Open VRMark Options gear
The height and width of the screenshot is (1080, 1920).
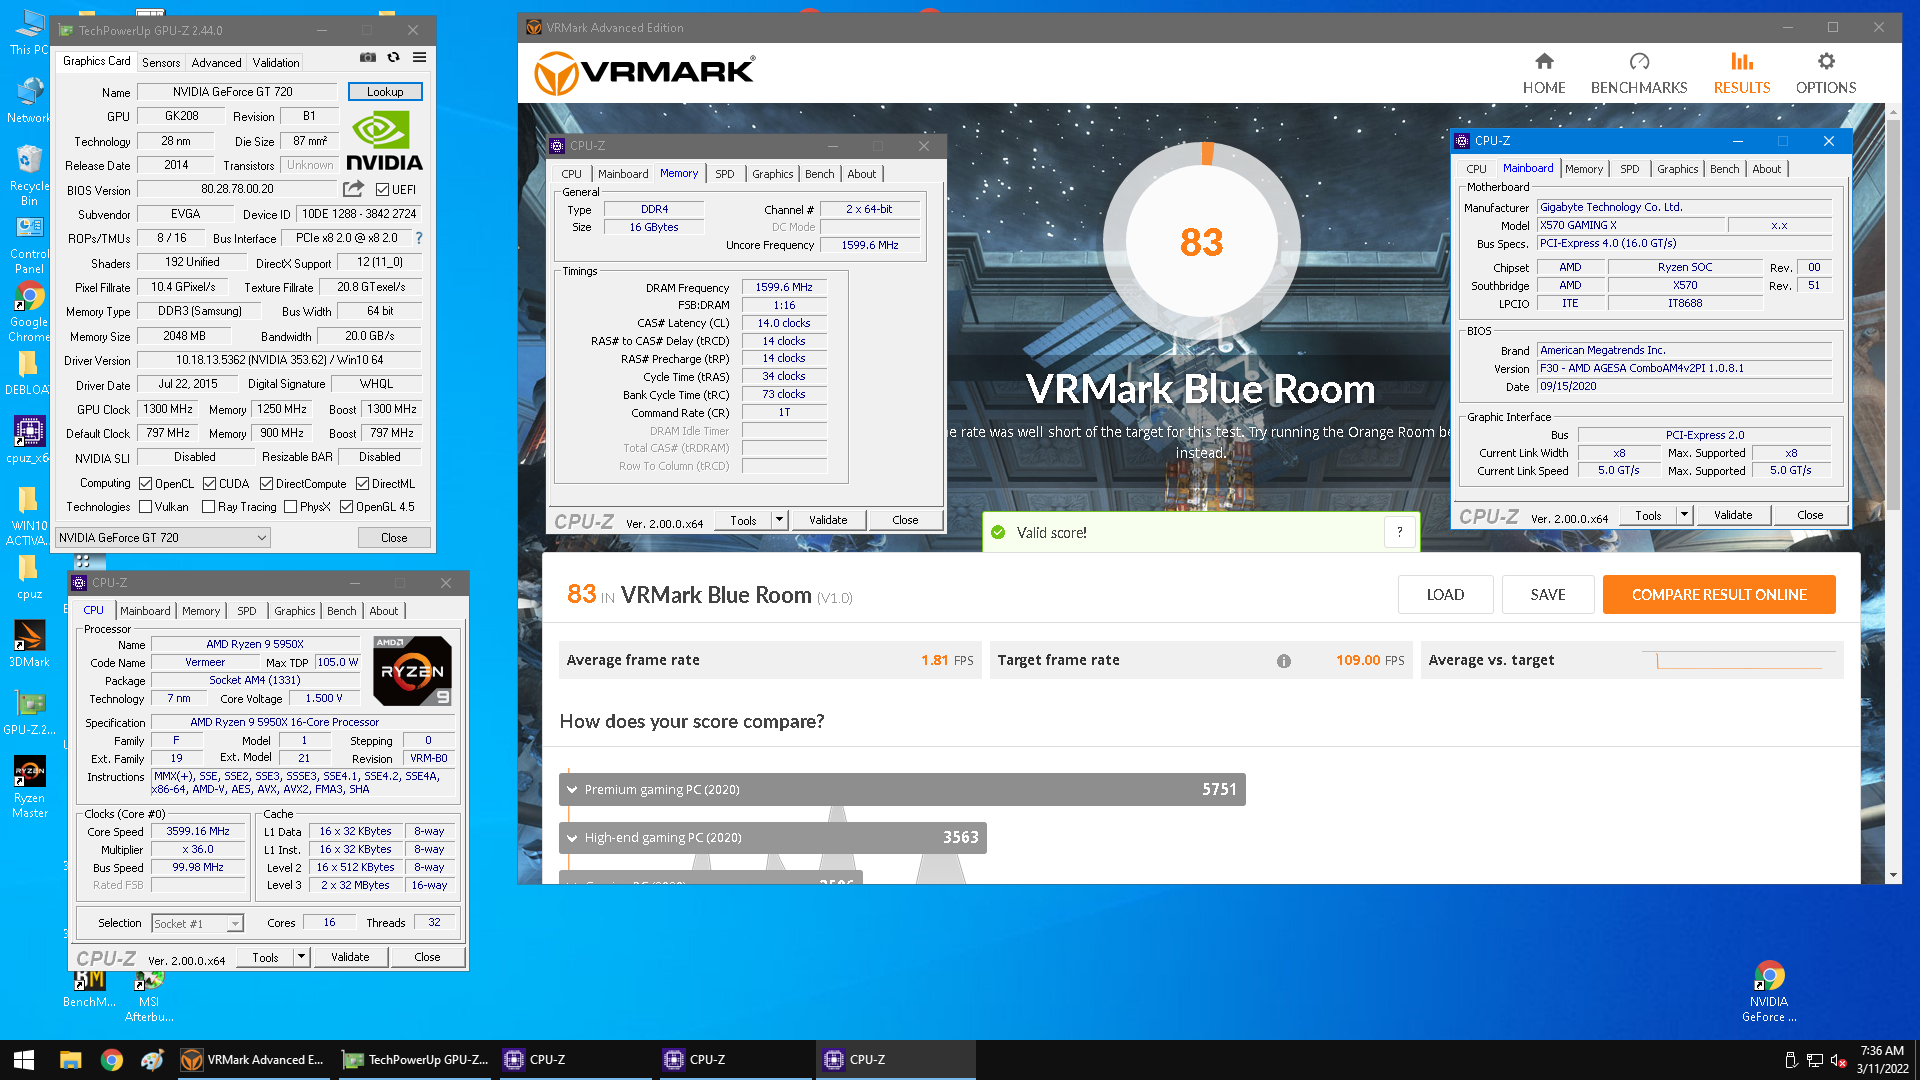point(1826,74)
